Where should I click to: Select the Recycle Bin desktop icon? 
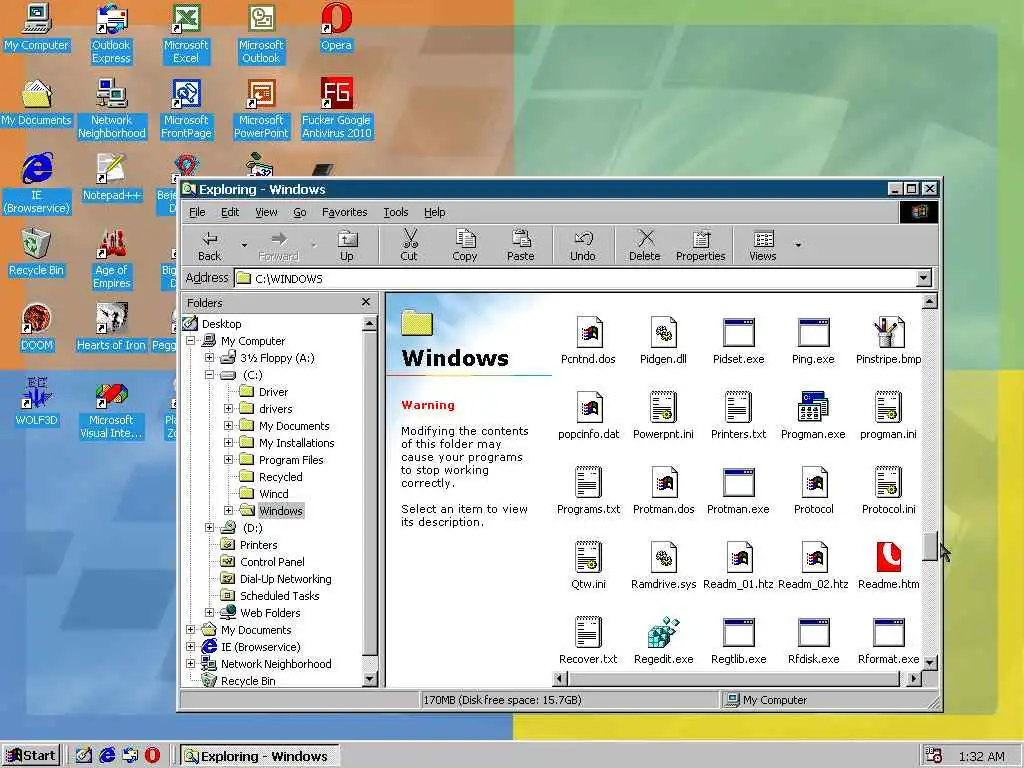point(37,252)
